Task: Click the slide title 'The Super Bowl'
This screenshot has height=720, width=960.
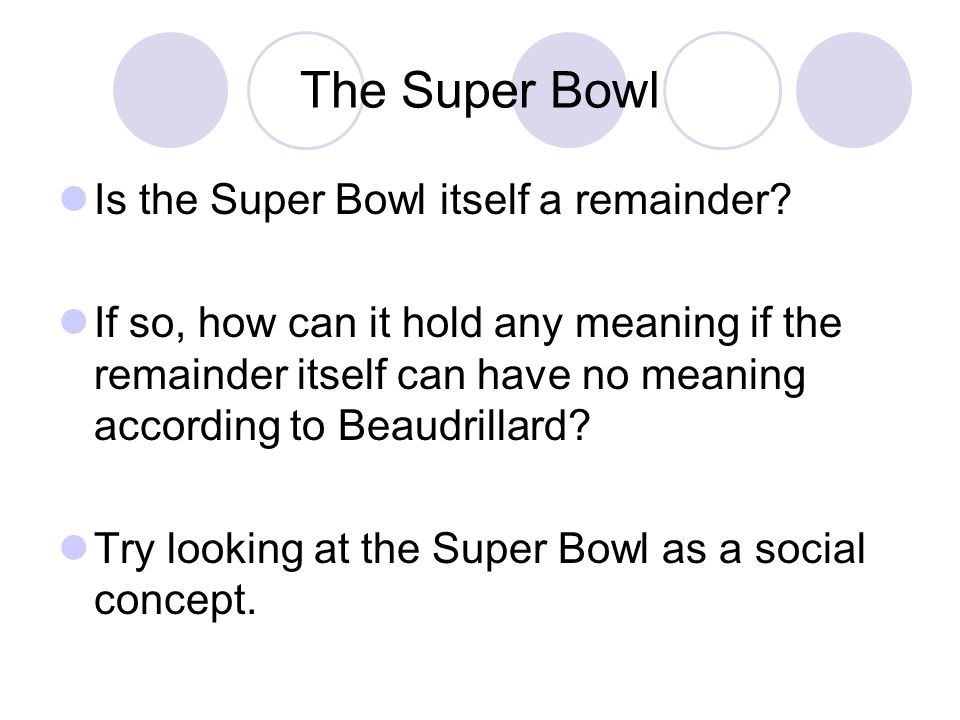Action: tap(479, 91)
